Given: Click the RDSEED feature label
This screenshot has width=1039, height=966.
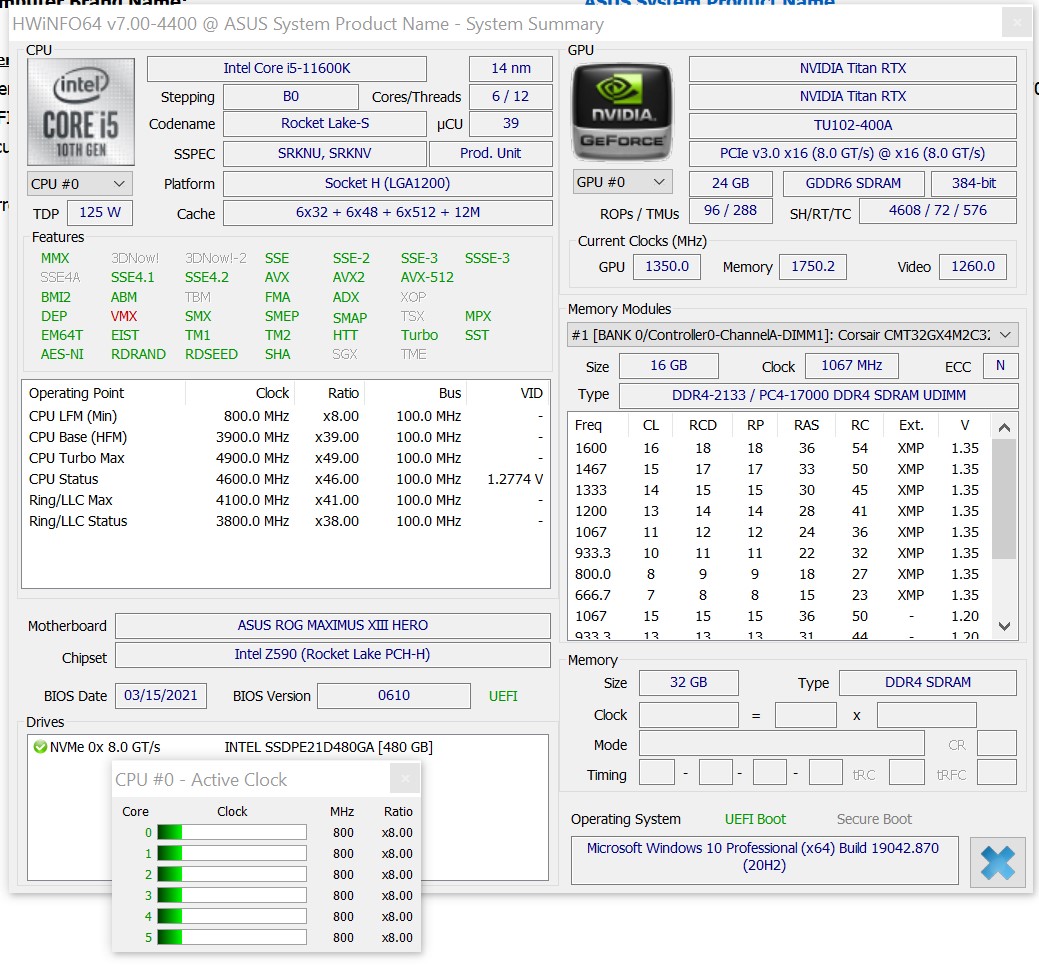Looking at the screenshot, I should [x=211, y=354].
